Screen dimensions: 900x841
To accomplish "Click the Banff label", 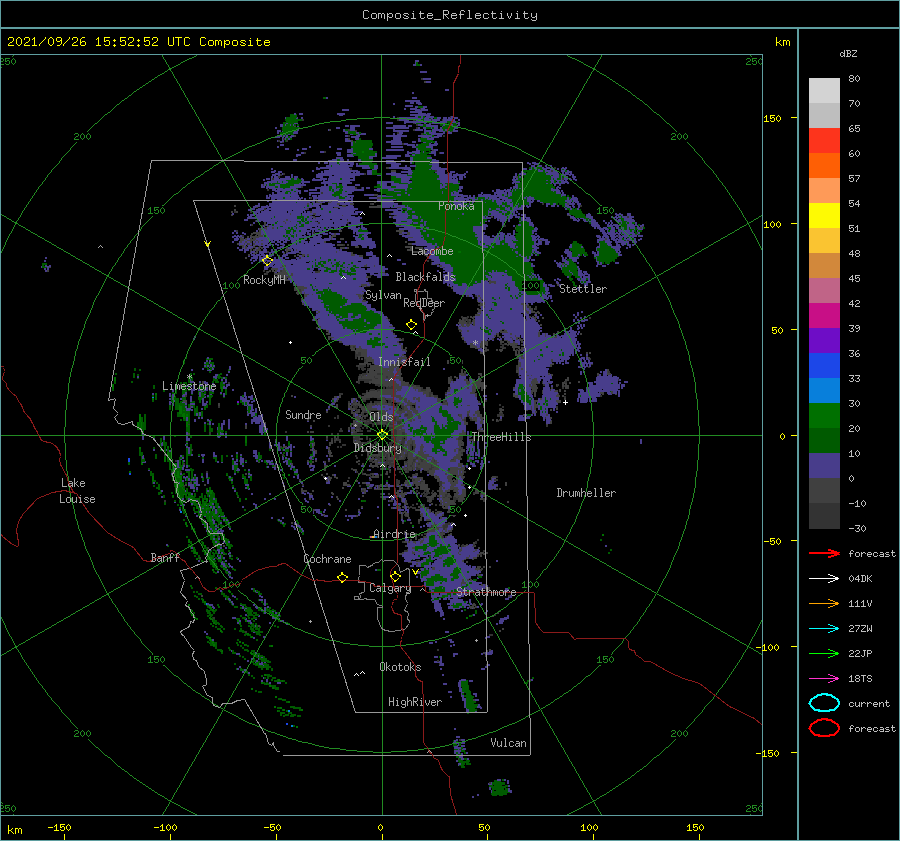I will 165,557.
